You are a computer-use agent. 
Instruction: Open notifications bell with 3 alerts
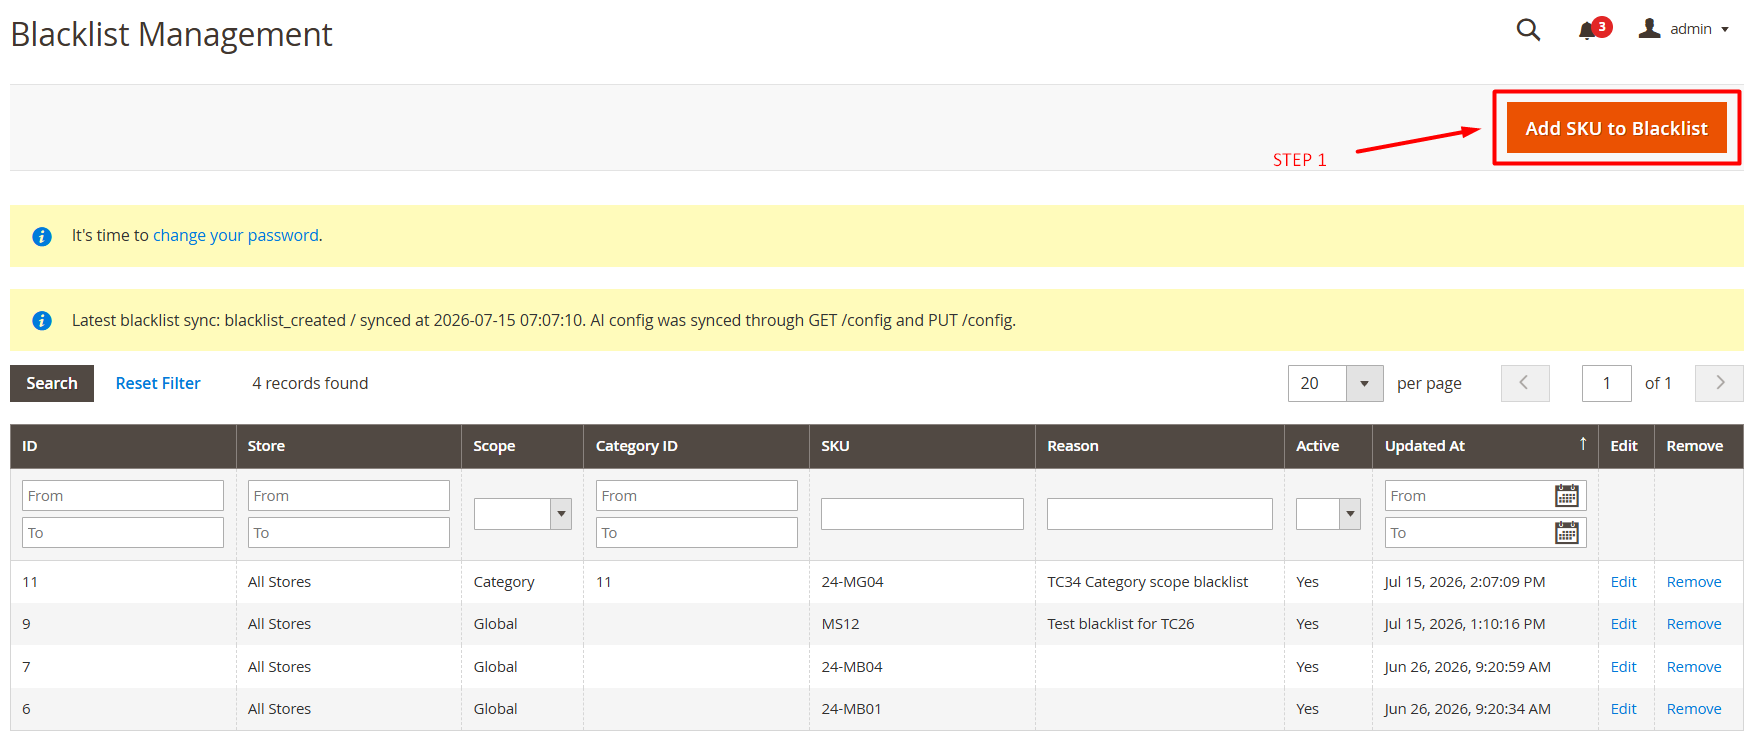(x=1594, y=29)
